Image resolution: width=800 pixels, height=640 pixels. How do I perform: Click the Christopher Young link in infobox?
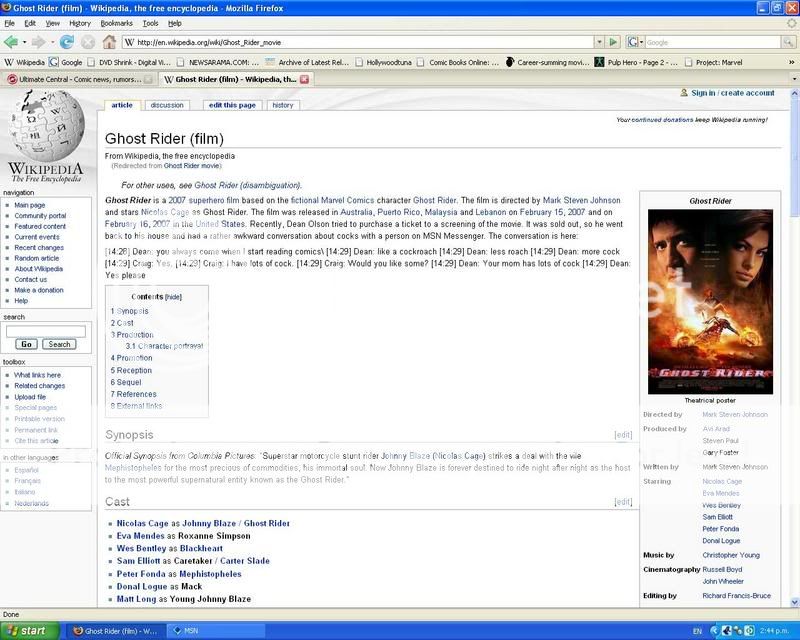[731, 555]
